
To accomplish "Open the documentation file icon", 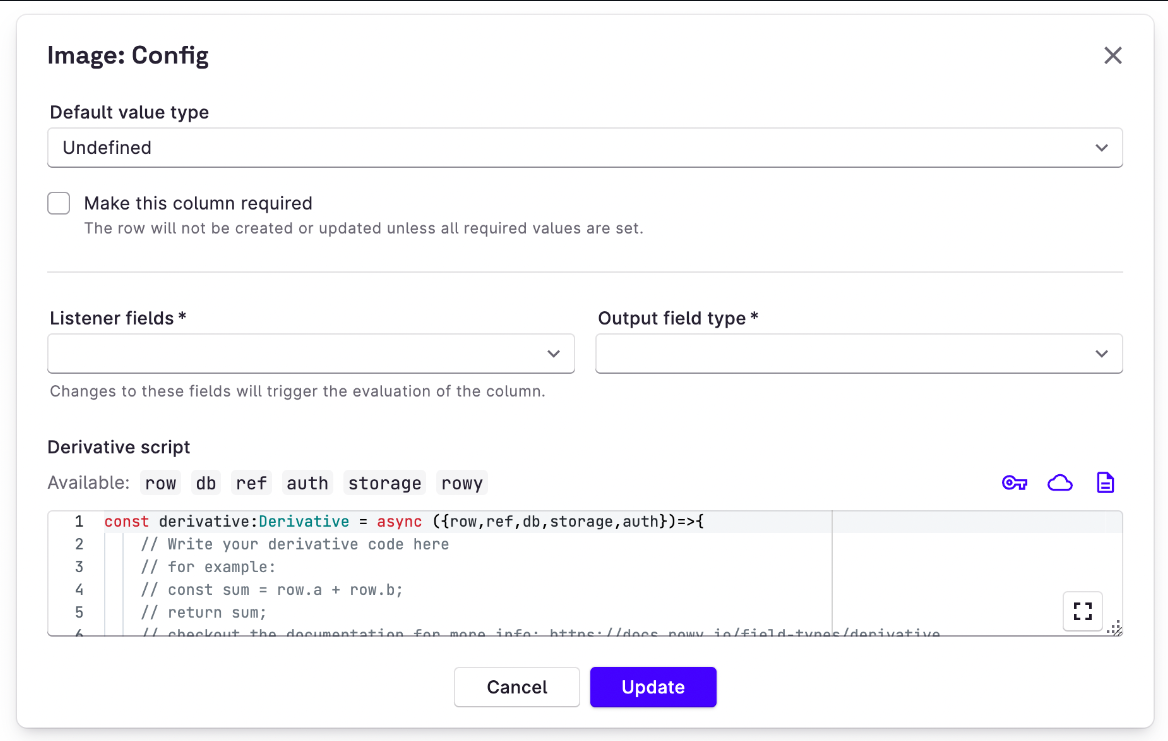I will (x=1105, y=483).
